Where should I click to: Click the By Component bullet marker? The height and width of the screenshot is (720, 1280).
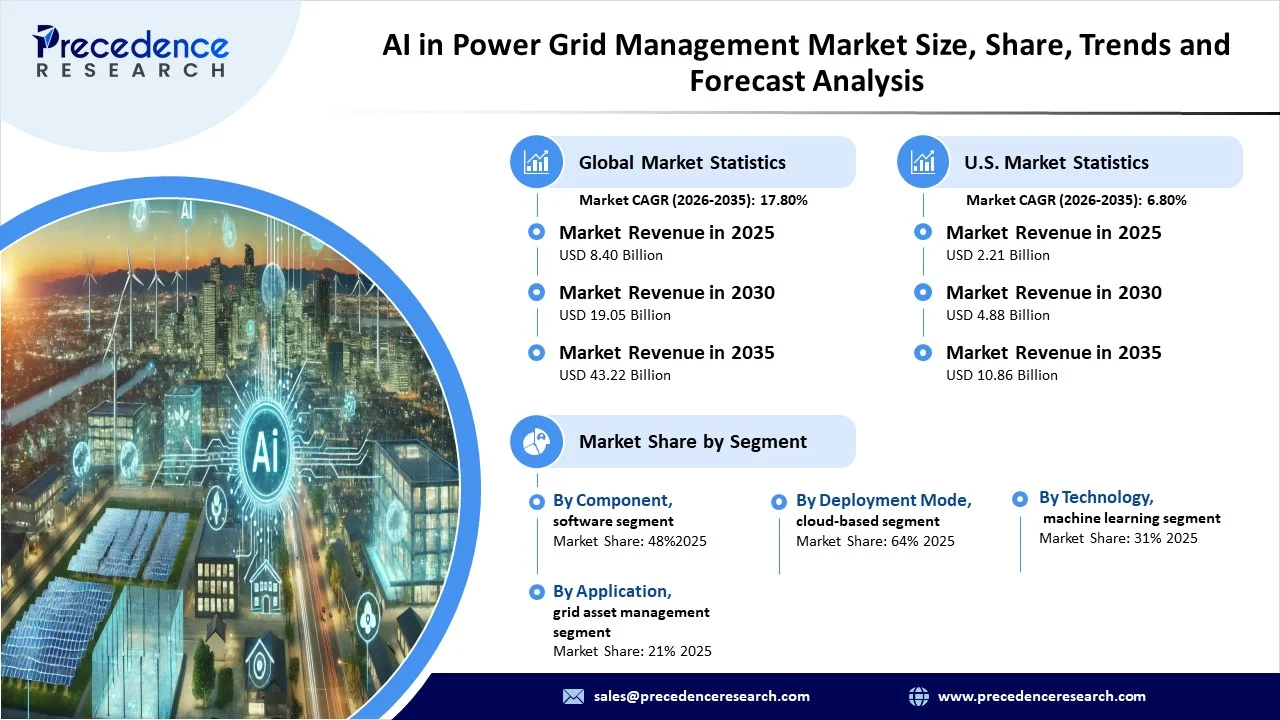537,500
